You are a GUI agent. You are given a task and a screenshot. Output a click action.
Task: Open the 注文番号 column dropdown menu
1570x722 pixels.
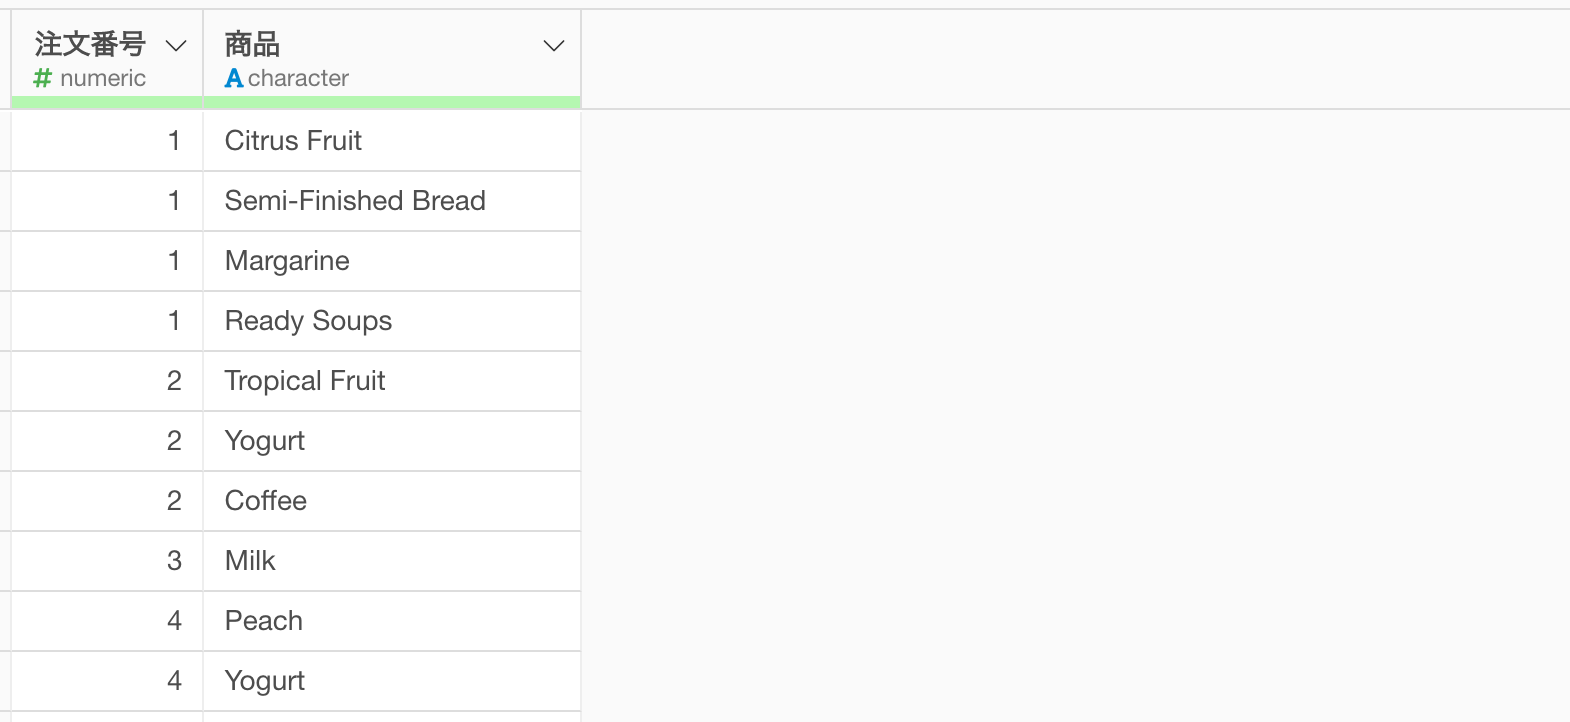pos(176,46)
